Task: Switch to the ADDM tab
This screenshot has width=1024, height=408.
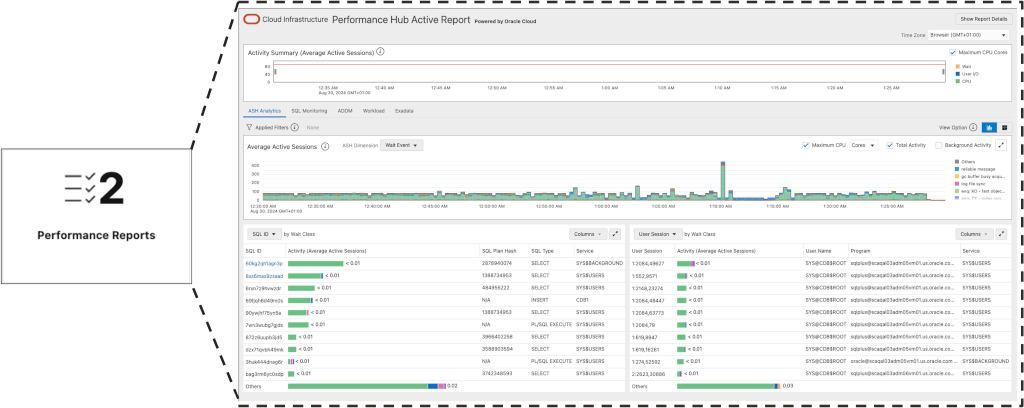Action: click(345, 111)
